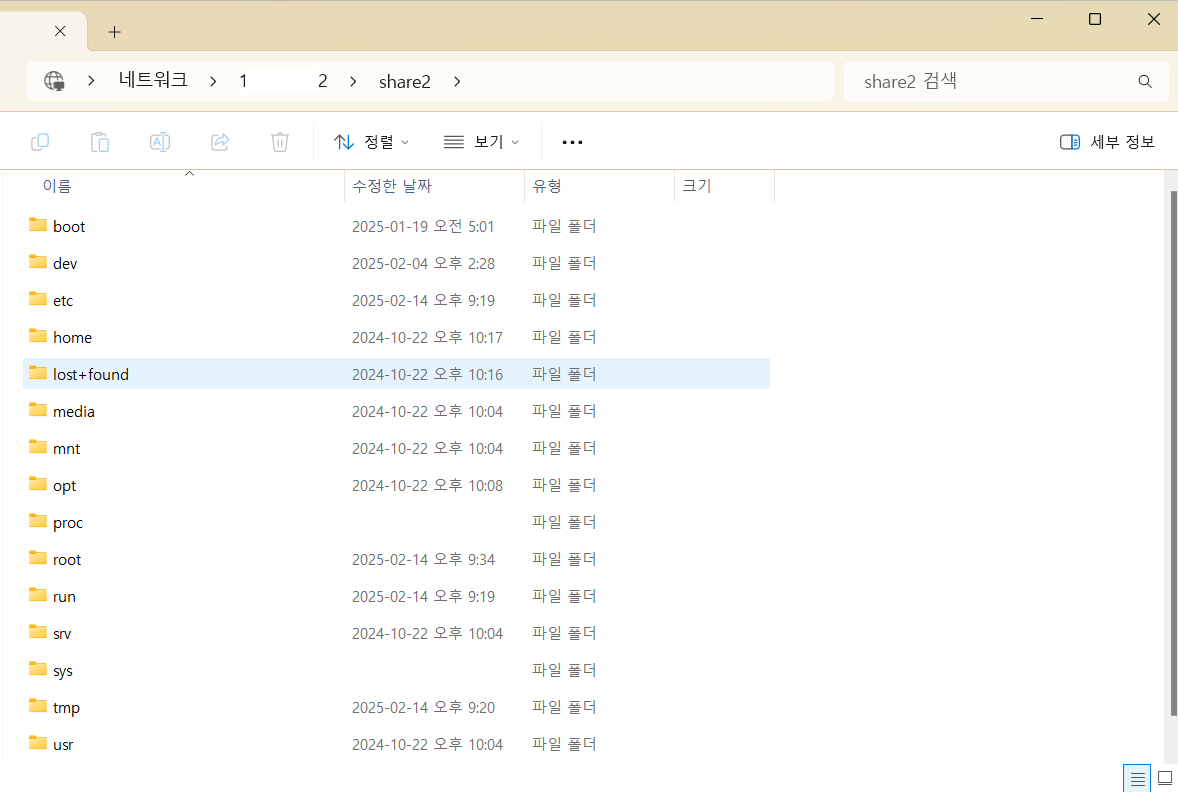Click 파일 폴더 type in sys row
Screen dimensions: 1178x792
(564, 670)
